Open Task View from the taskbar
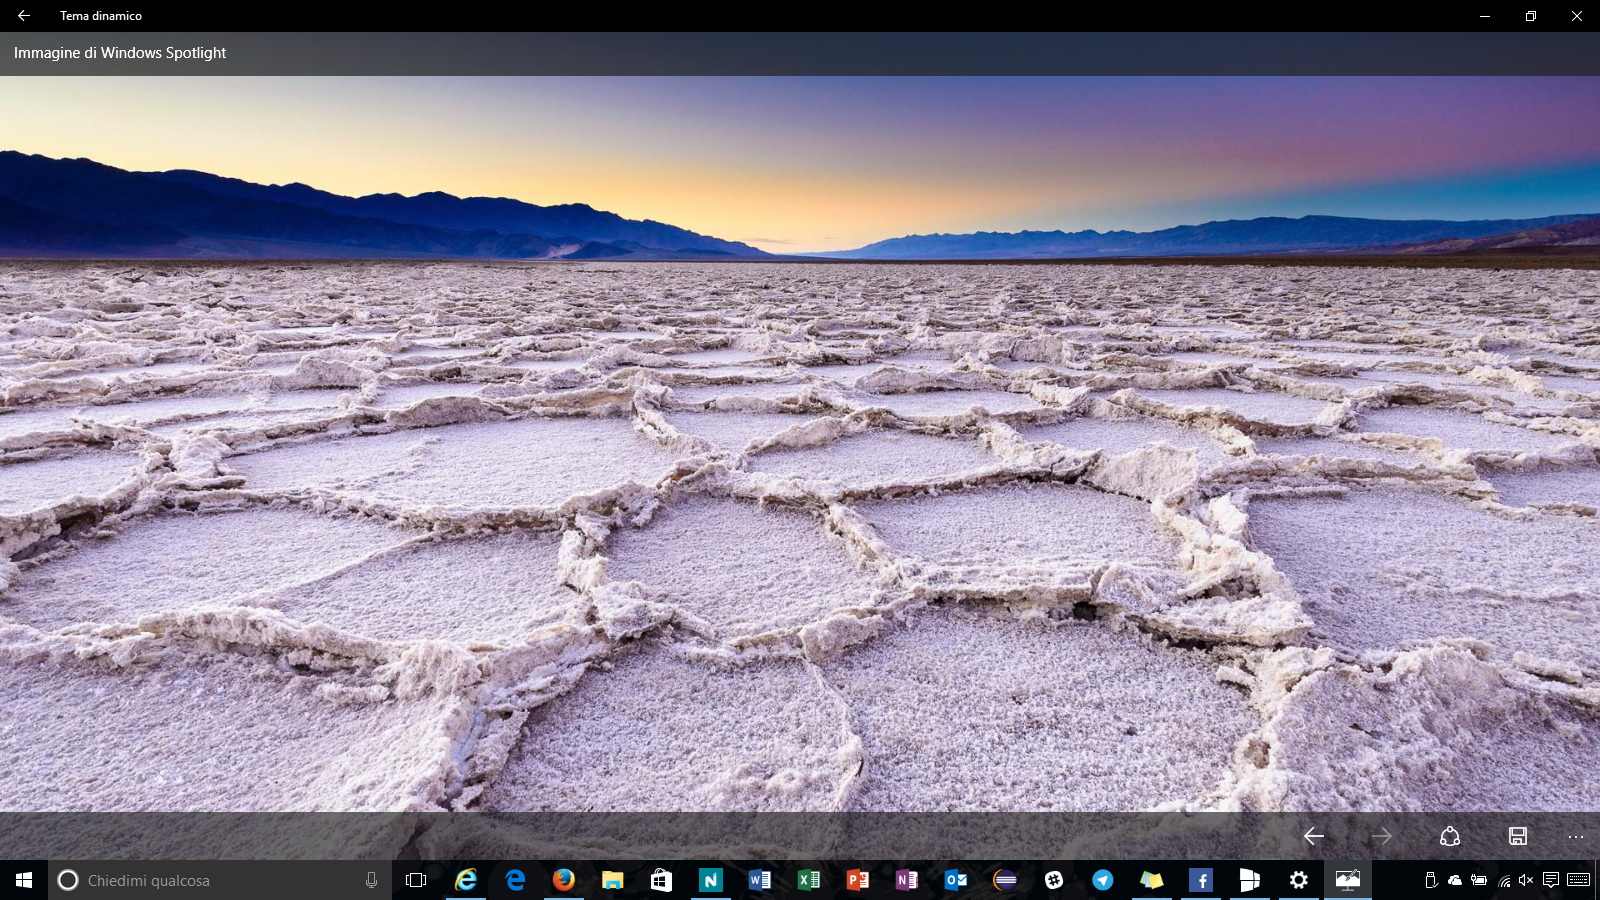This screenshot has width=1600, height=900. point(416,880)
